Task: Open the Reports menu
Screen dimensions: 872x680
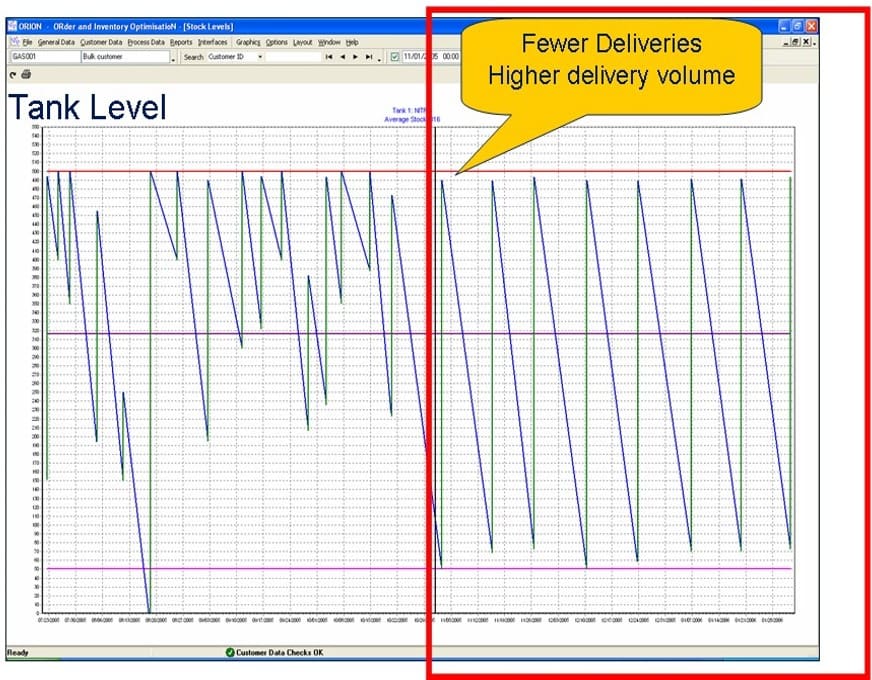Action: [x=181, y=42]
